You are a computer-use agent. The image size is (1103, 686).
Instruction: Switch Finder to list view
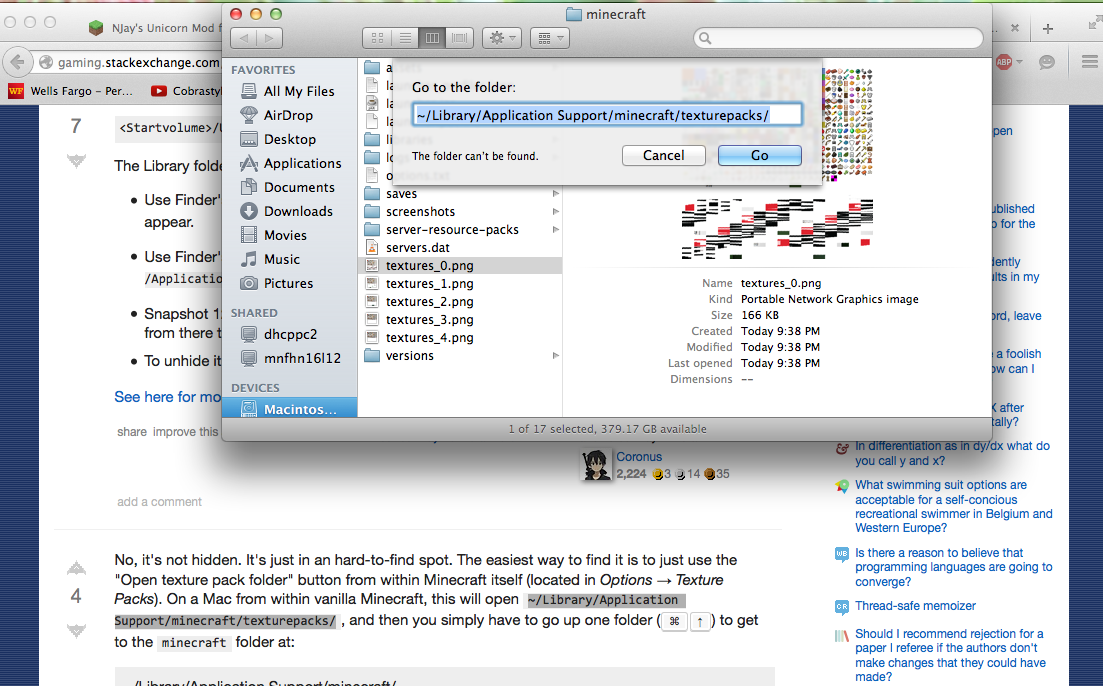(405, 38)
